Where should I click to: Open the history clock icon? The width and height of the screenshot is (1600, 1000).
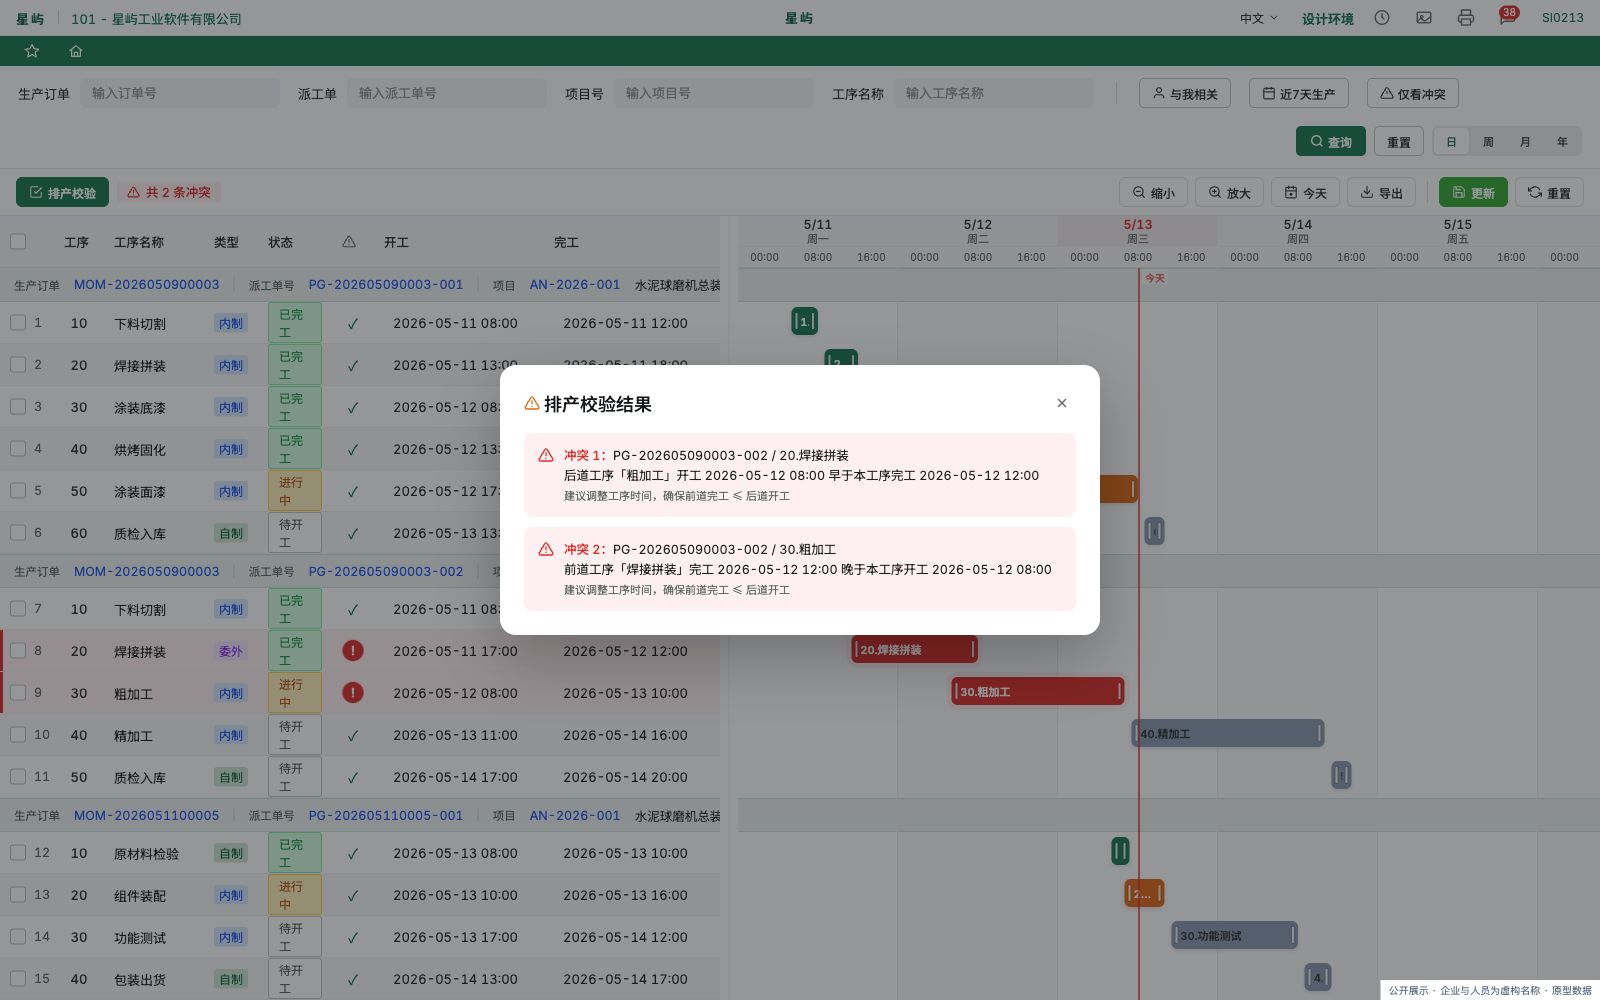pyautogui.click(x=1382, y=18)
